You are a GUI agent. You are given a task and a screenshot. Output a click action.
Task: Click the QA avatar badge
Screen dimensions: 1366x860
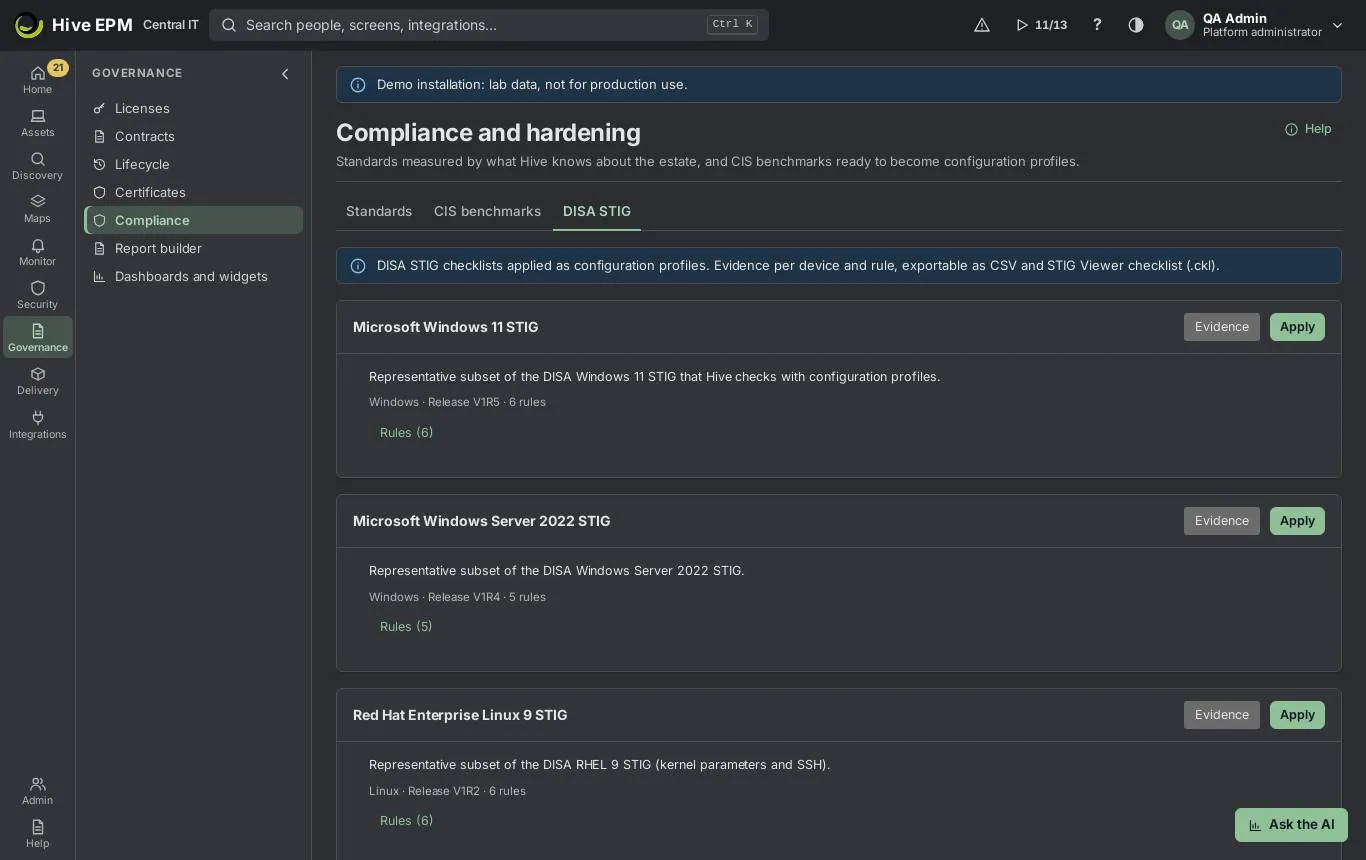click(x=1180, y=25)
